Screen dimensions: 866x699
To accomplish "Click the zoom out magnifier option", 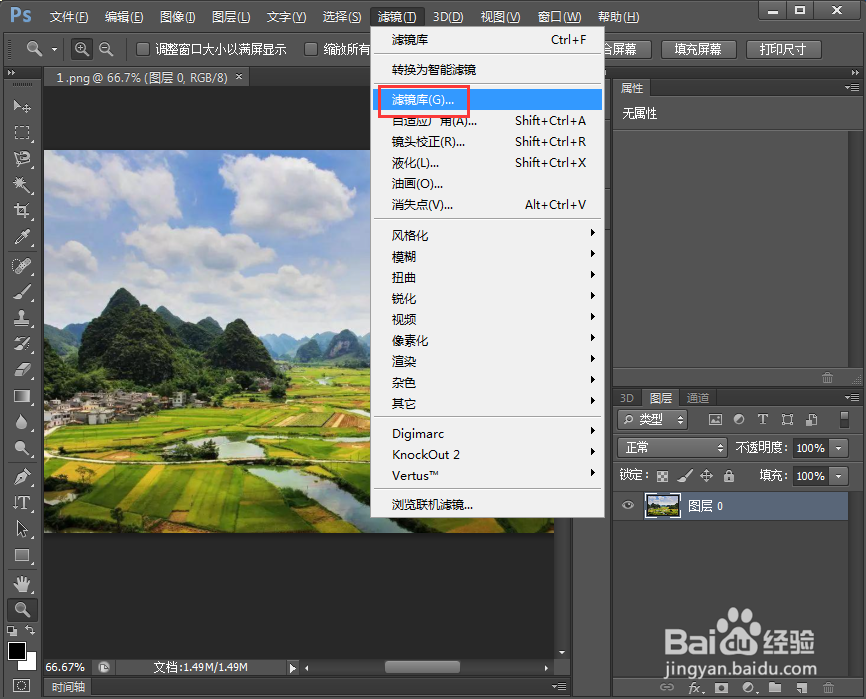I will coord(106,49).
